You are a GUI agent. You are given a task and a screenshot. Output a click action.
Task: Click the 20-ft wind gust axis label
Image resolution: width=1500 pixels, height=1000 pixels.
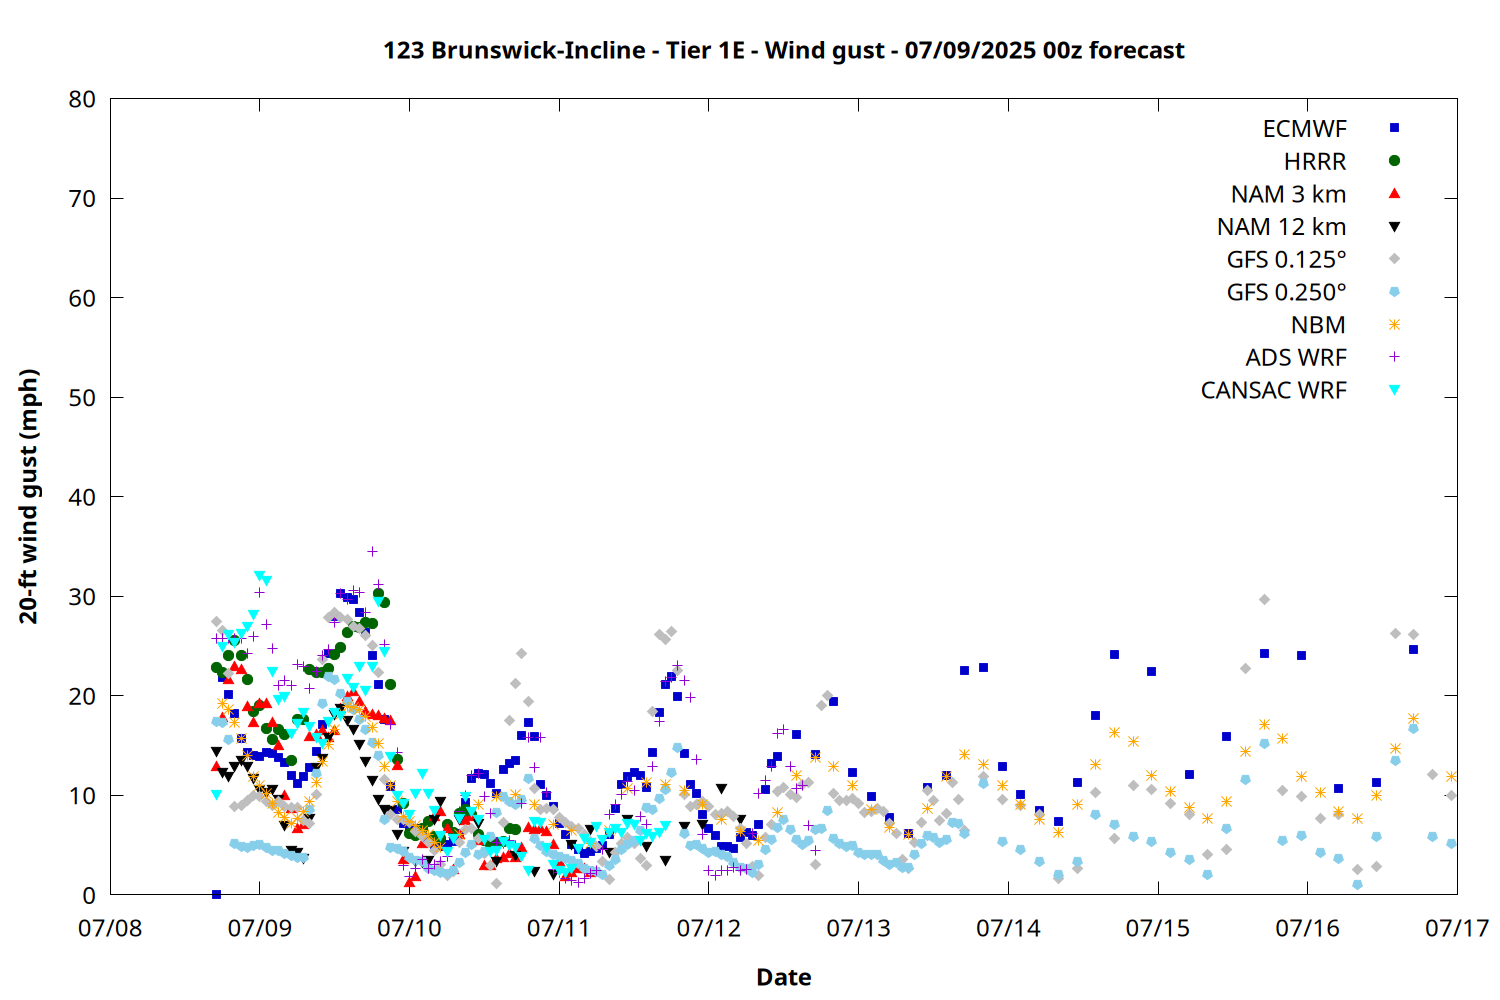coord(29,496)
